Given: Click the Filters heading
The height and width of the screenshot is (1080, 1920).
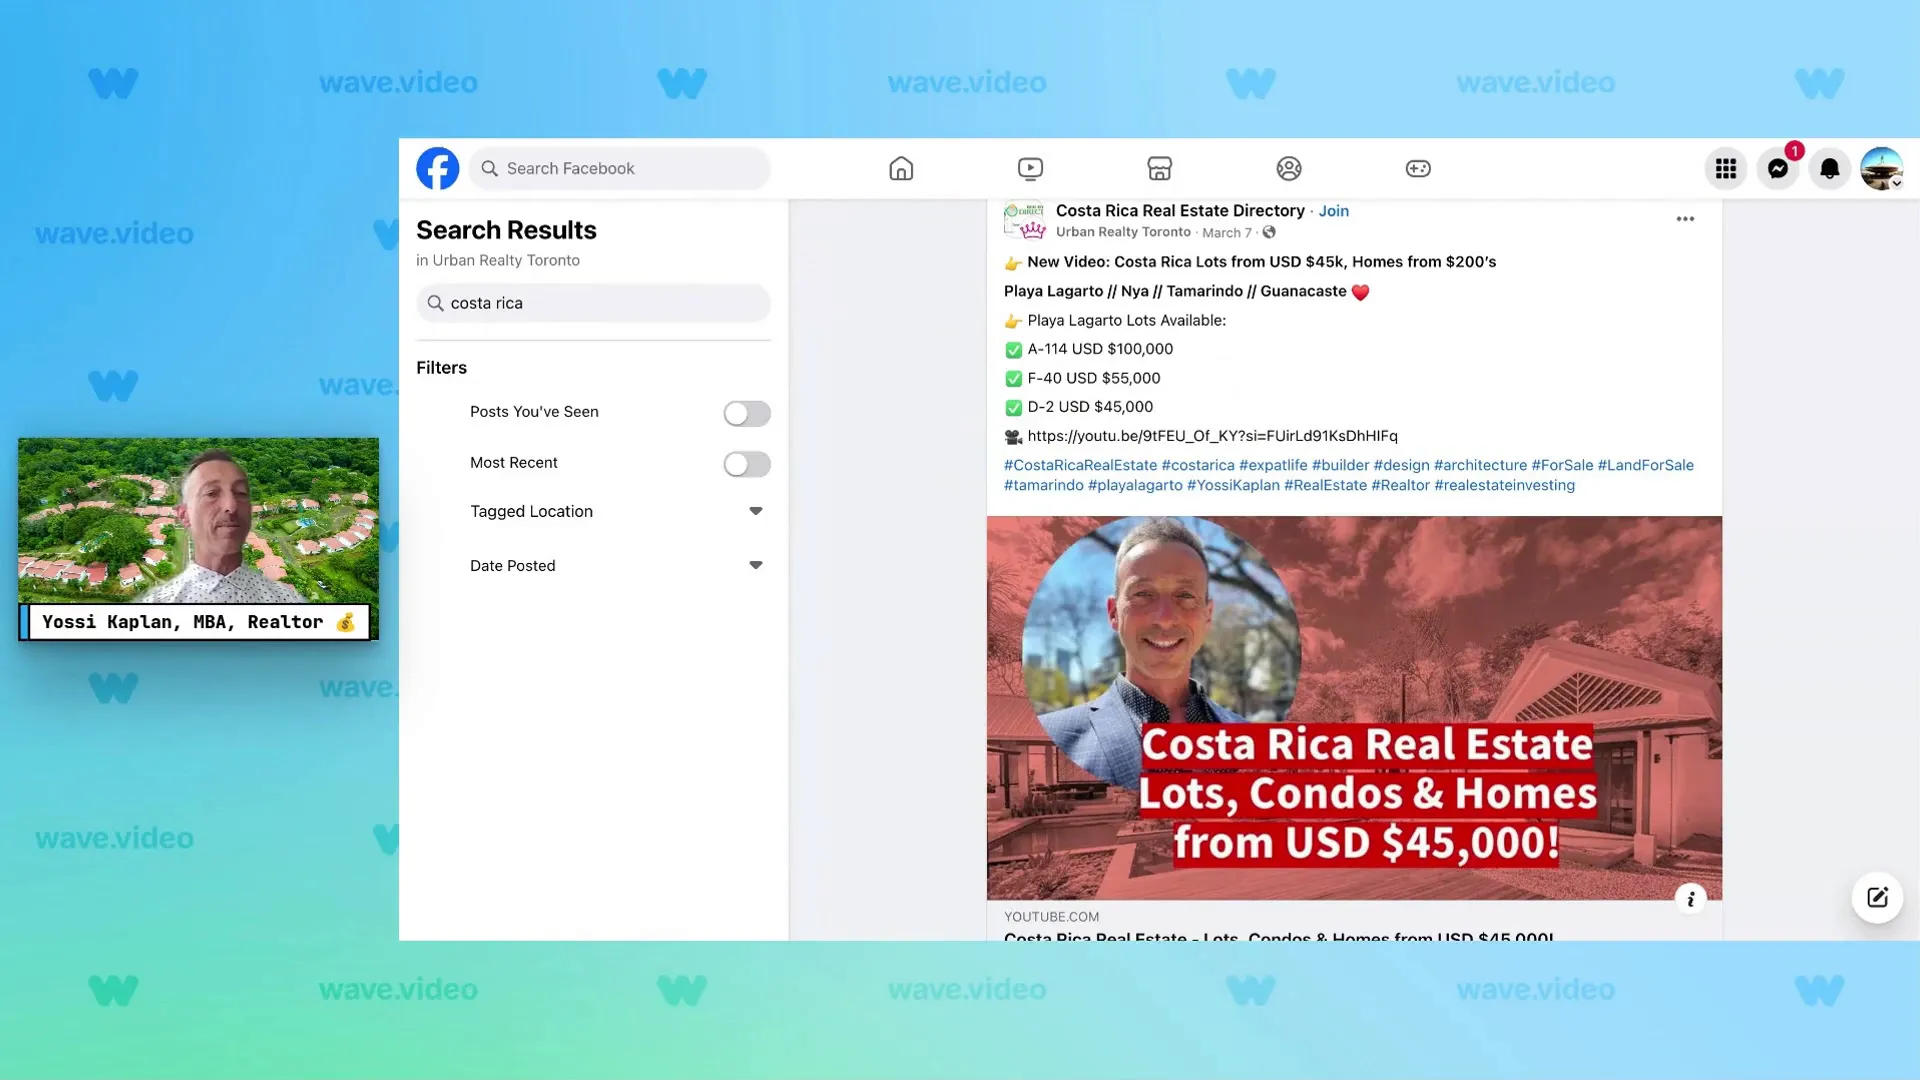Looking at the screenshot, I should [441, 368].
